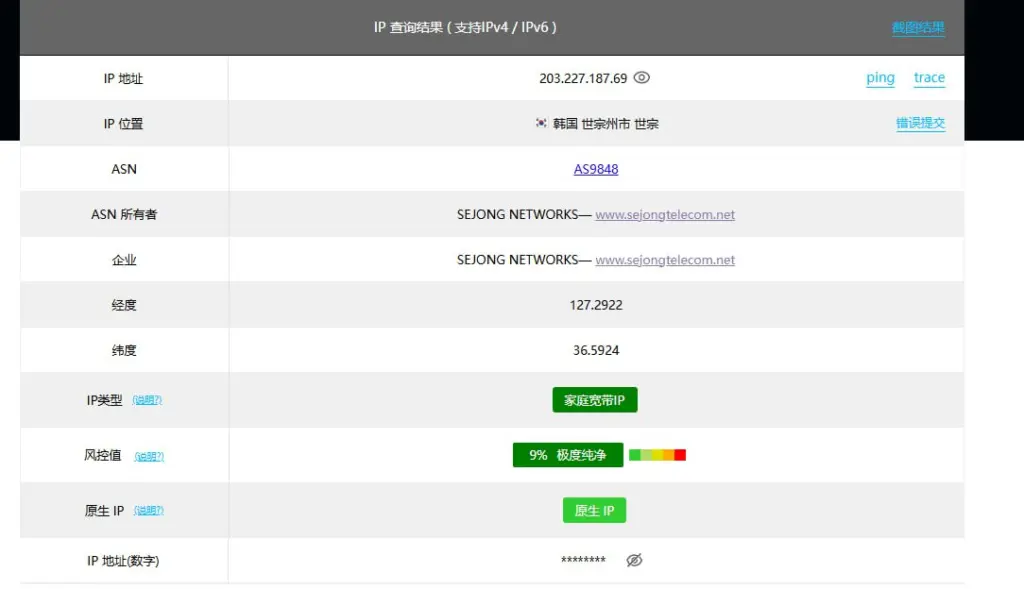Open the 说明 help link beside 风控值
This screenshot has height=589, width=1024.
(149, 456)
